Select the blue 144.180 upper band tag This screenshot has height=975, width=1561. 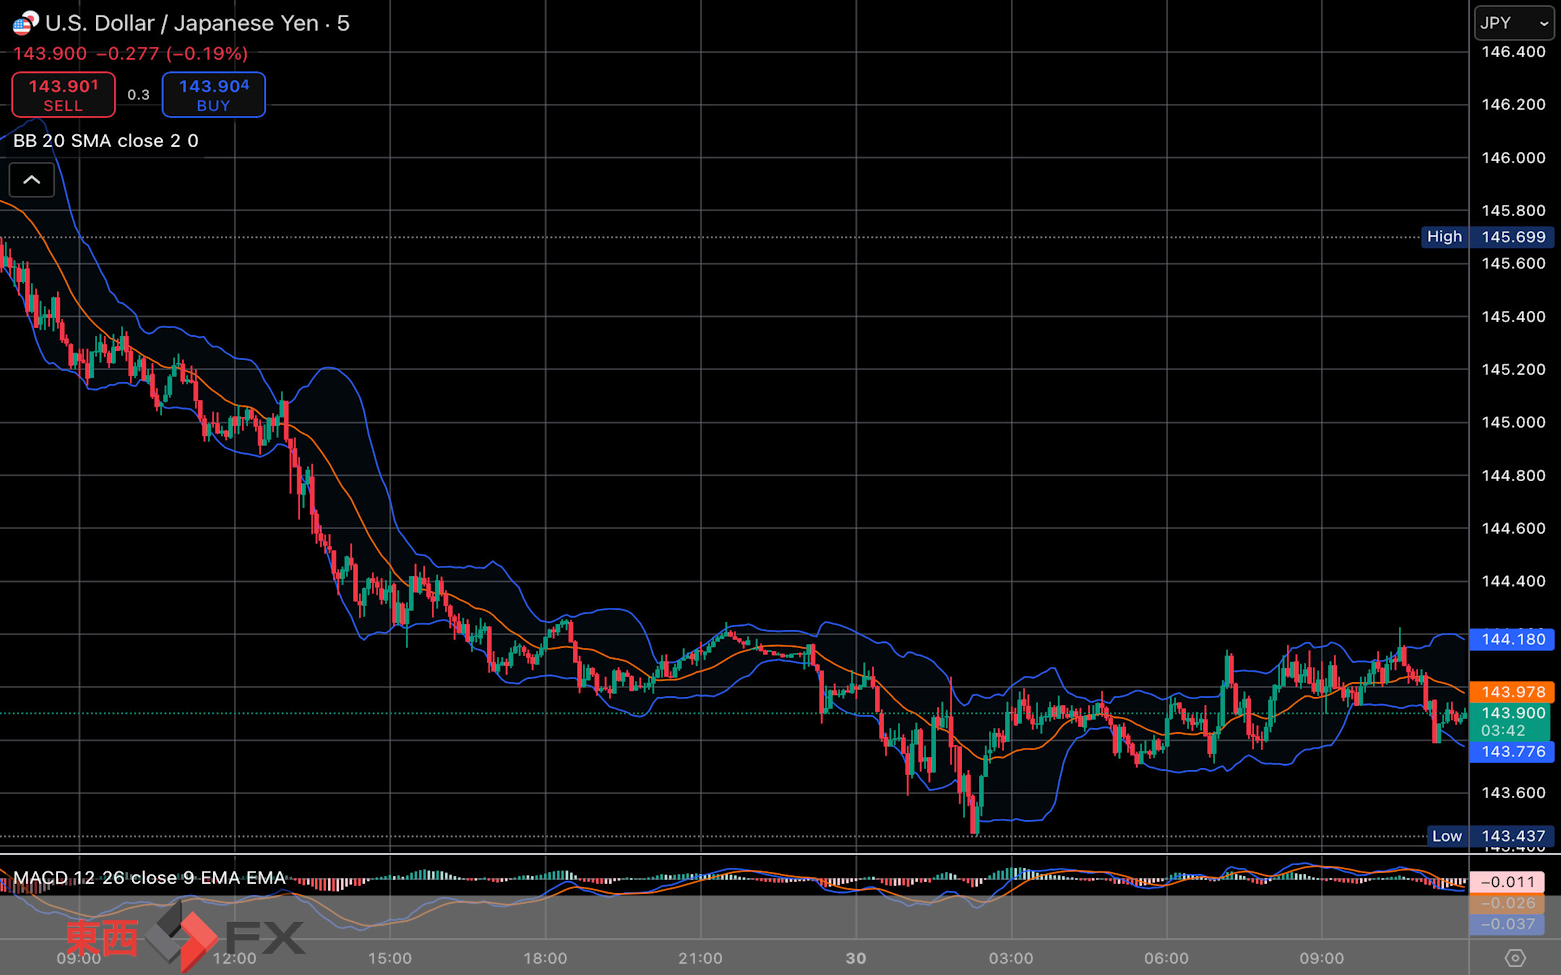pyautogui.click(x=1512, y=639)
